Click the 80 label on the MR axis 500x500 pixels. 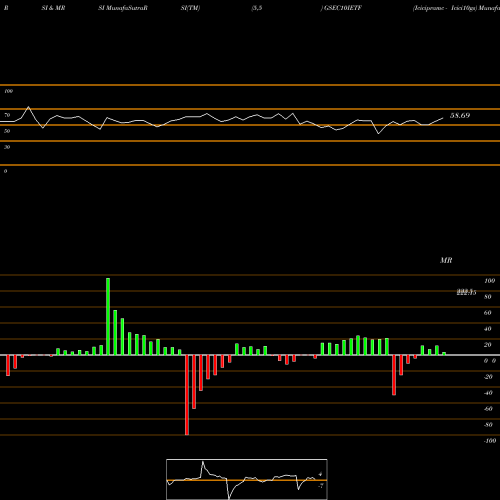point(488,297)
